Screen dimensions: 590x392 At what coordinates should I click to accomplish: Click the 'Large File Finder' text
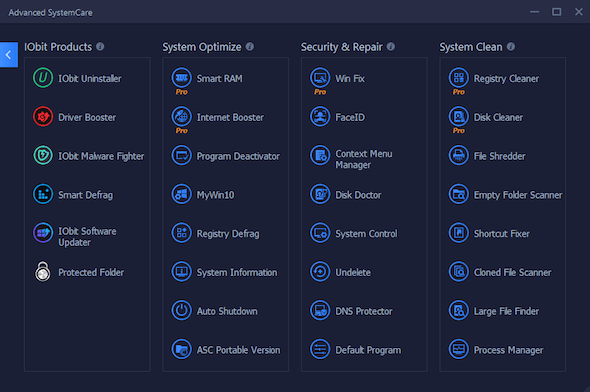pyautogui.click(x=506, y=311)
